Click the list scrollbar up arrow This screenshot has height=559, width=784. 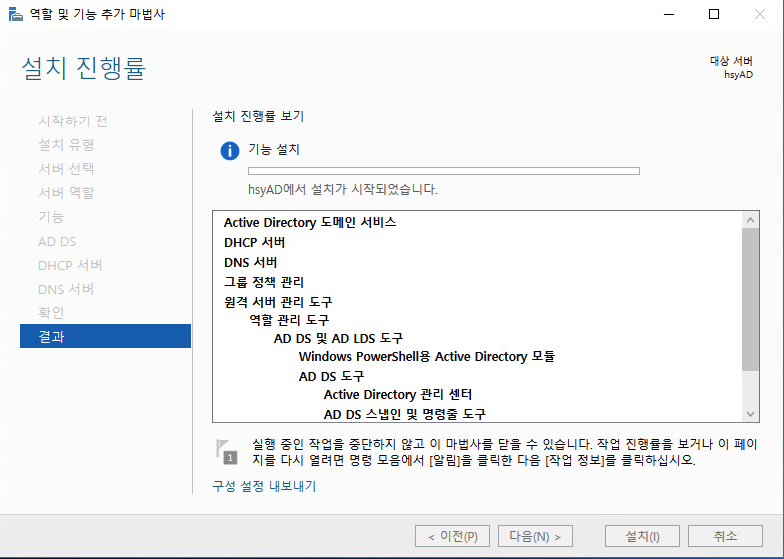click(x=750, y=220)
